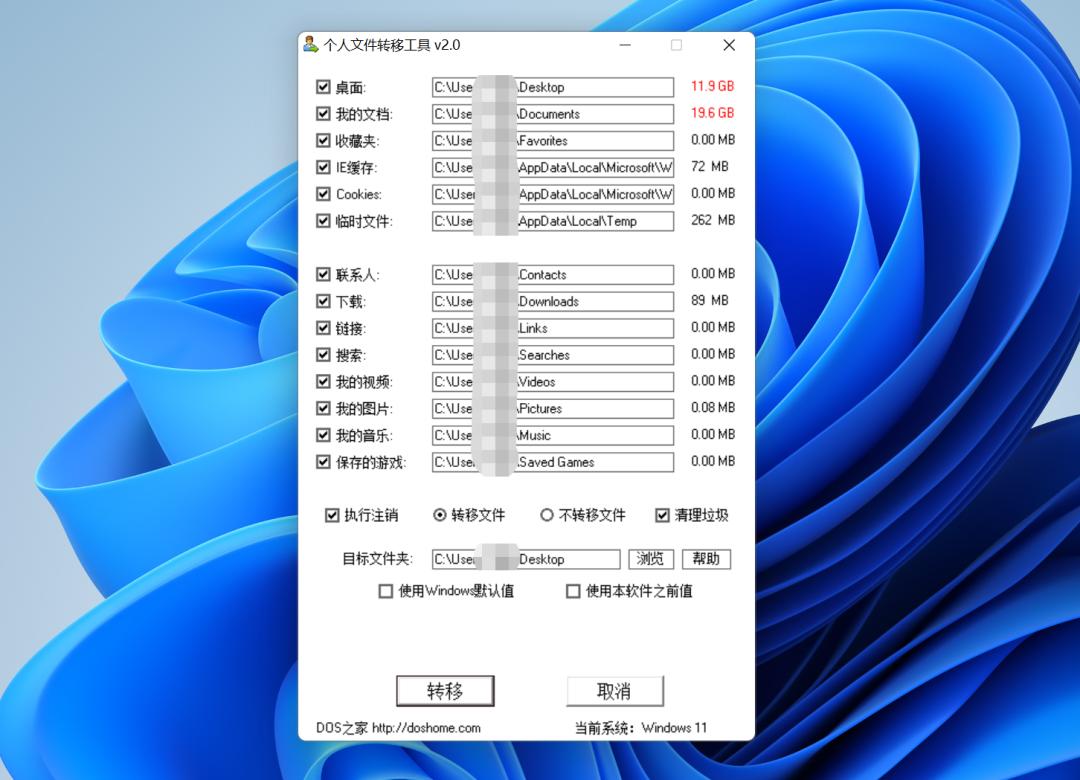1080x780 pixels.
Task: Disable the 我的视频 (My Videos) option
Action: click(323, 381)
